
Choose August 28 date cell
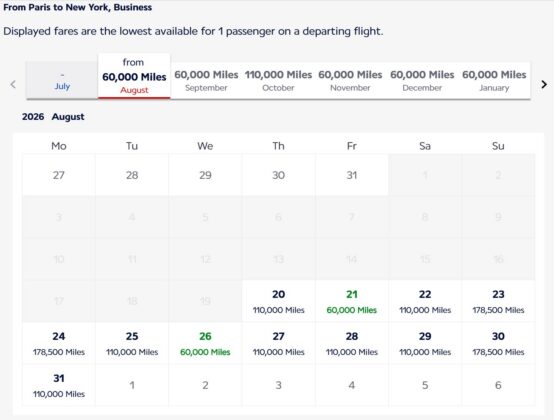[352, 343]
